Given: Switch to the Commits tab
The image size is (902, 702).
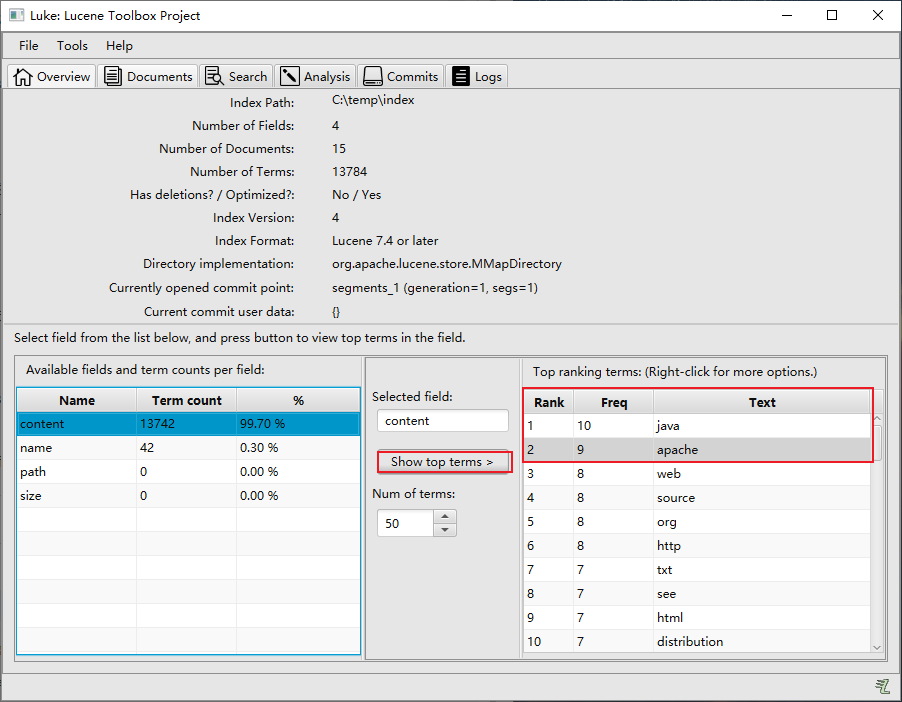Looking at the screenshot, I should tap(401, 76).
